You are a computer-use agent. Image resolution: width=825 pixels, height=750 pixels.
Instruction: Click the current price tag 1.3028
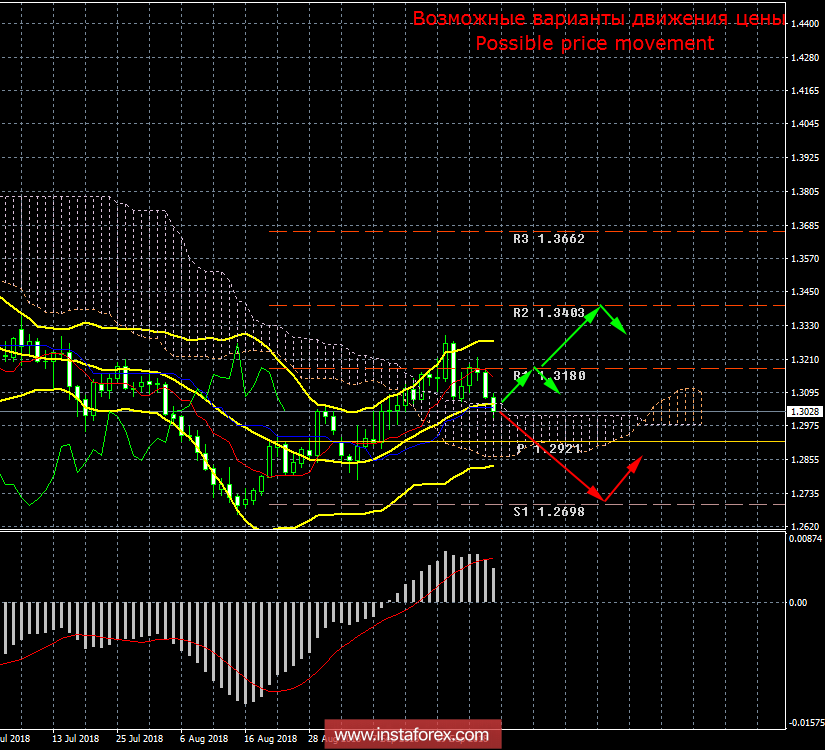click(x=805, y=412)
